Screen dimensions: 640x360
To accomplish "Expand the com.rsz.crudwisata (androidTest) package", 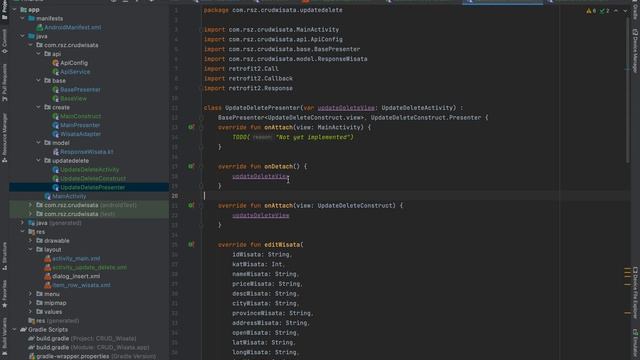I will (30, 205).
